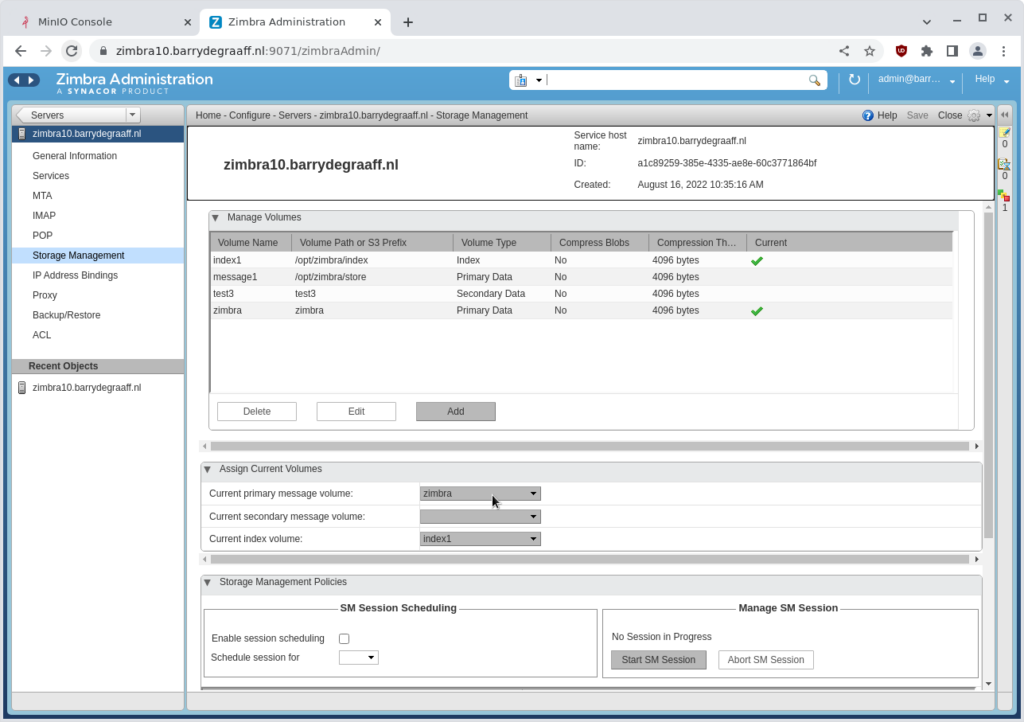Open the settings gear next to Close
The height and width of the screenshot is (722, 1024).
974,116
